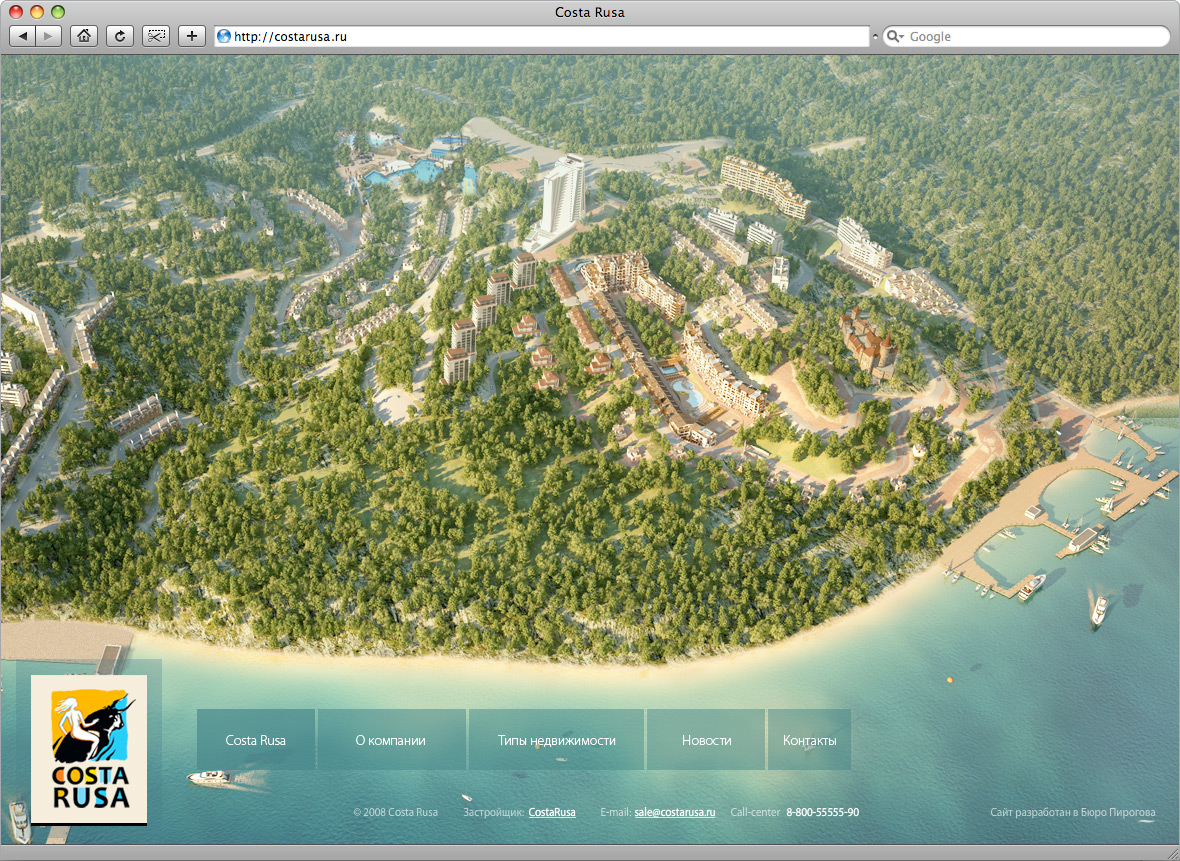The width and height of the screenshot is (1180, 861).
Task: Open the Costa Rusa navigation tab
Action: [256, 740]
